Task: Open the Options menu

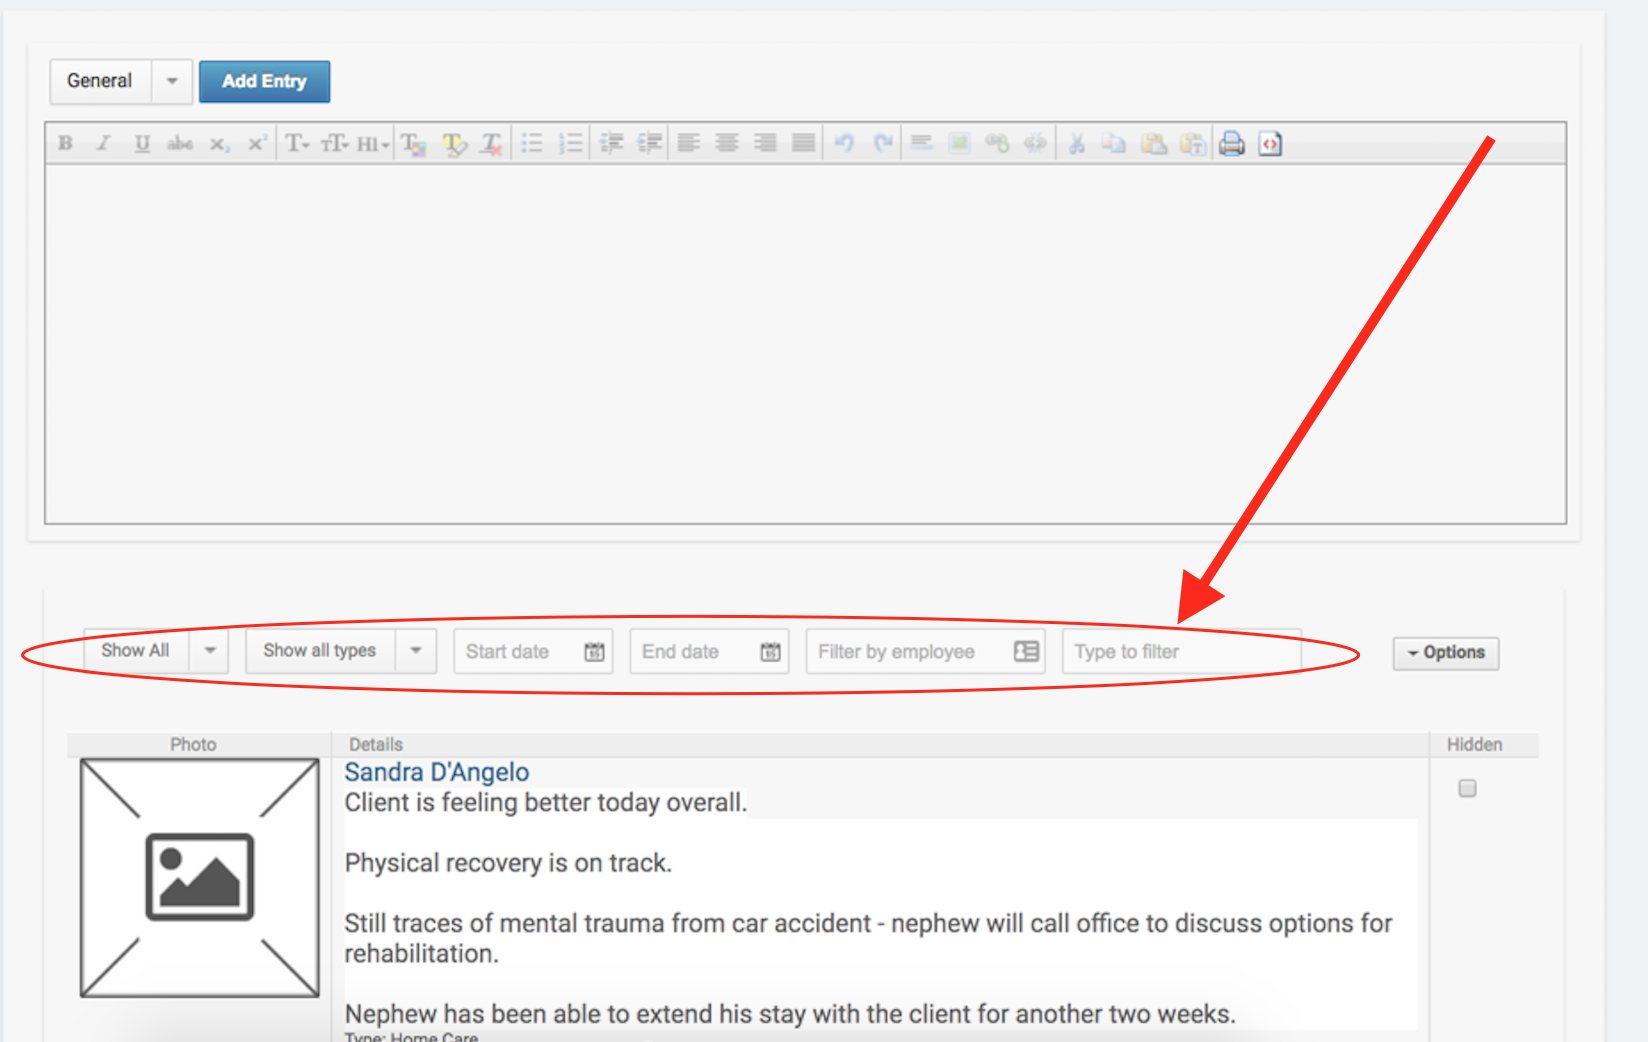Action: [1445, 653]
